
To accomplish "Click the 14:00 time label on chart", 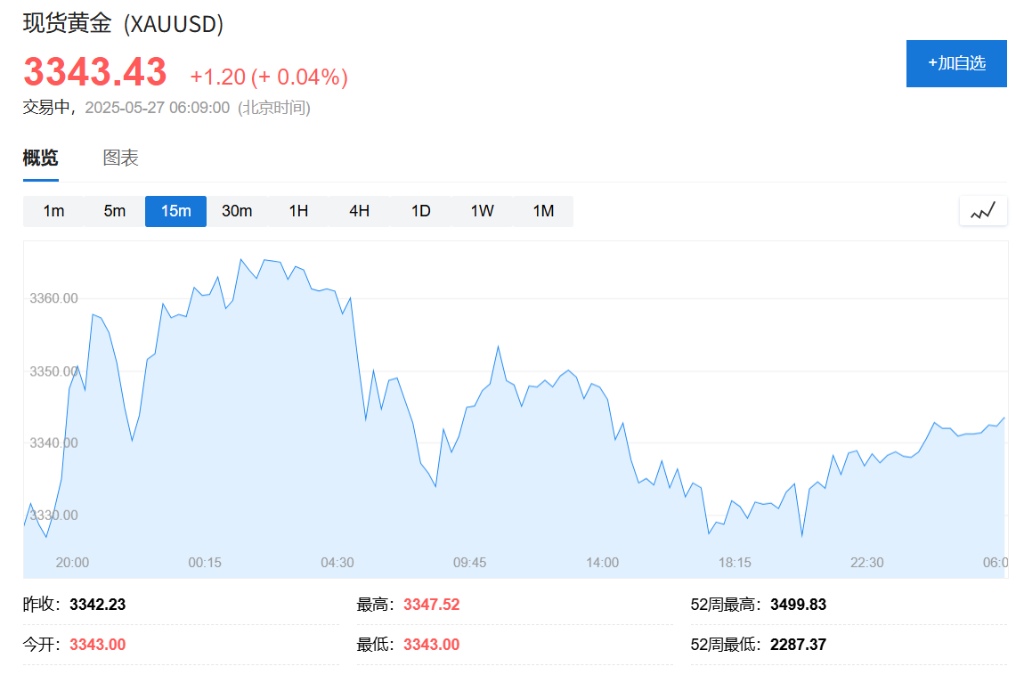I will click(x=602, y=563).
